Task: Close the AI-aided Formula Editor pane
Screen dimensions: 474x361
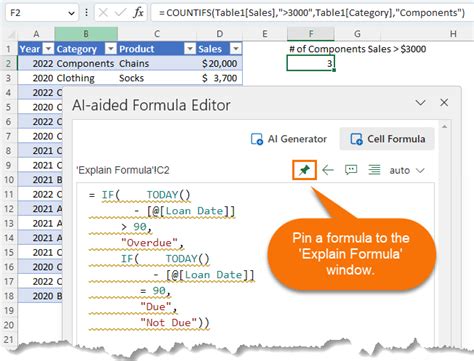Action: [x=444, y=103]
